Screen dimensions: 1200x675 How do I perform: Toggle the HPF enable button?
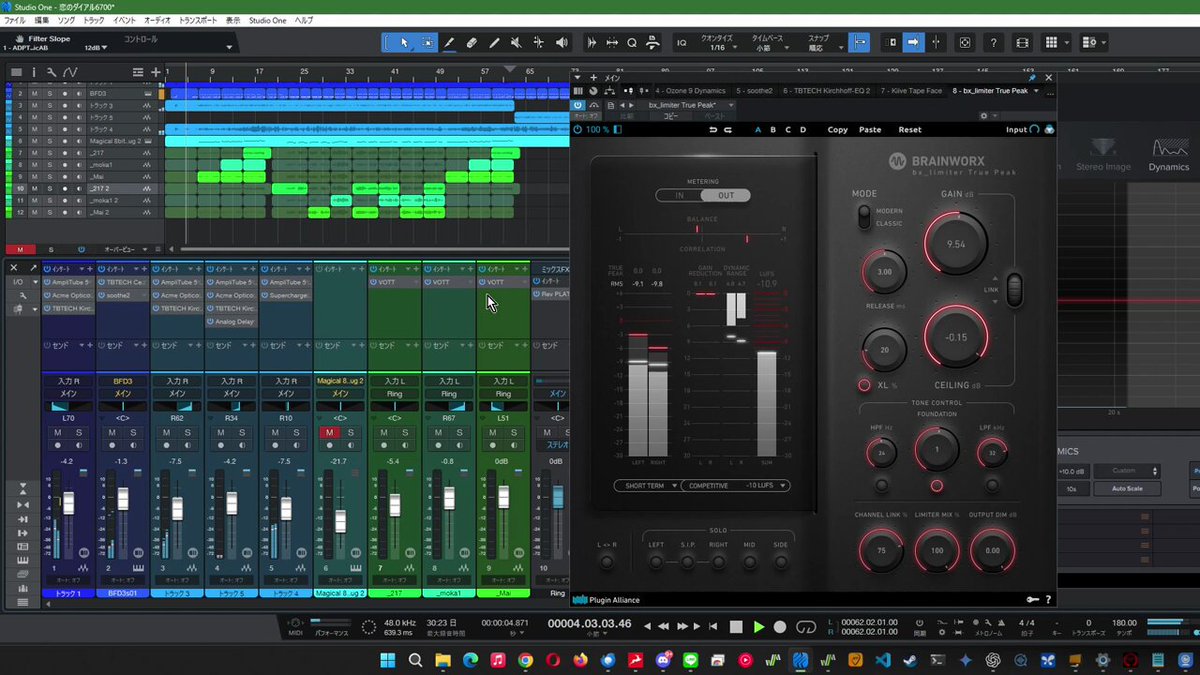(x=882, y=485)
